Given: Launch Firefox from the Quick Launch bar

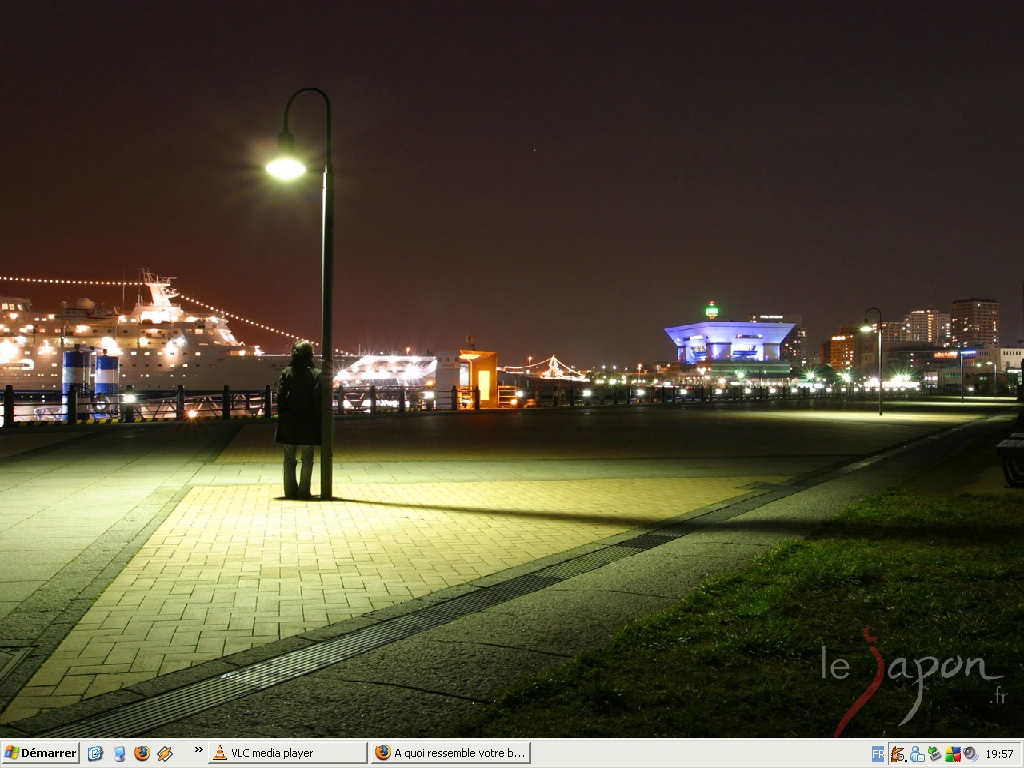Looking at the screenshot, I should pyautogui.click(x=142, y=753).
